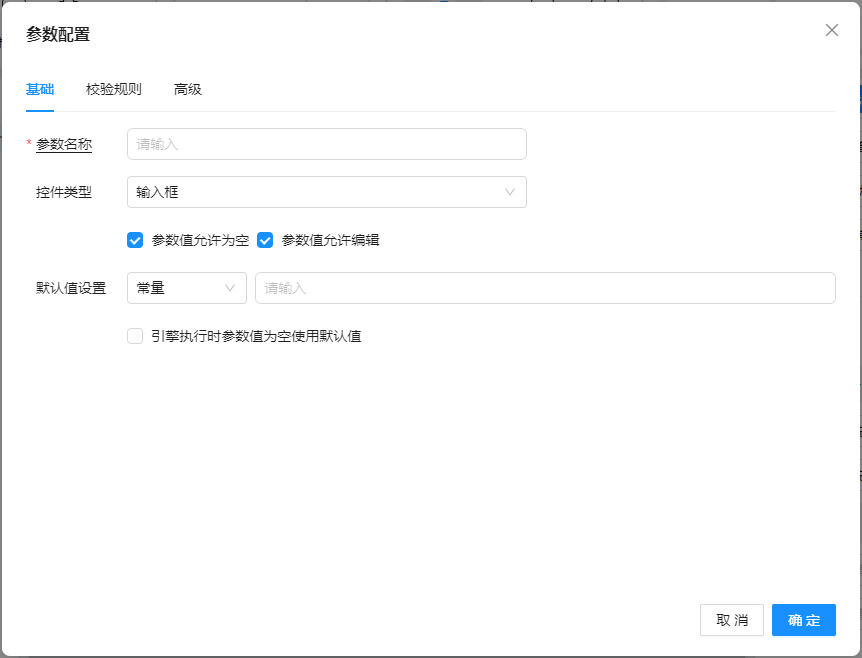Click the 默认值设置 field label

point(71,288)
